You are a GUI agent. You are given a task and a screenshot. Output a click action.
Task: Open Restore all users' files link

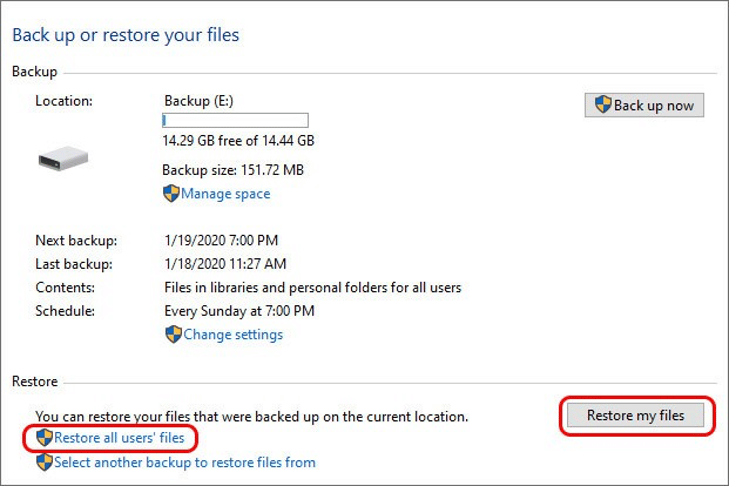pyautogui.click(x=119, y=438)
